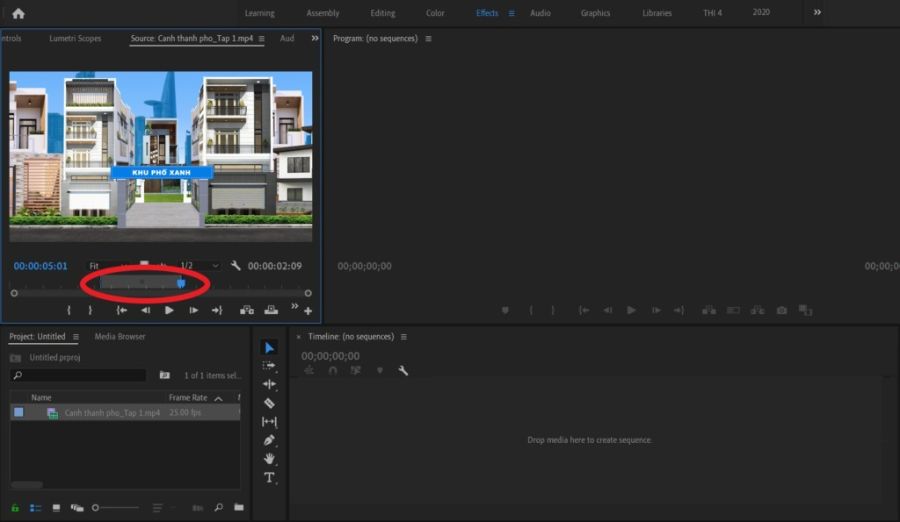This screenshot has height=522, width=900.
Task: Click the Overwrite button in Source monitor
Action: (x=271, y=310)
